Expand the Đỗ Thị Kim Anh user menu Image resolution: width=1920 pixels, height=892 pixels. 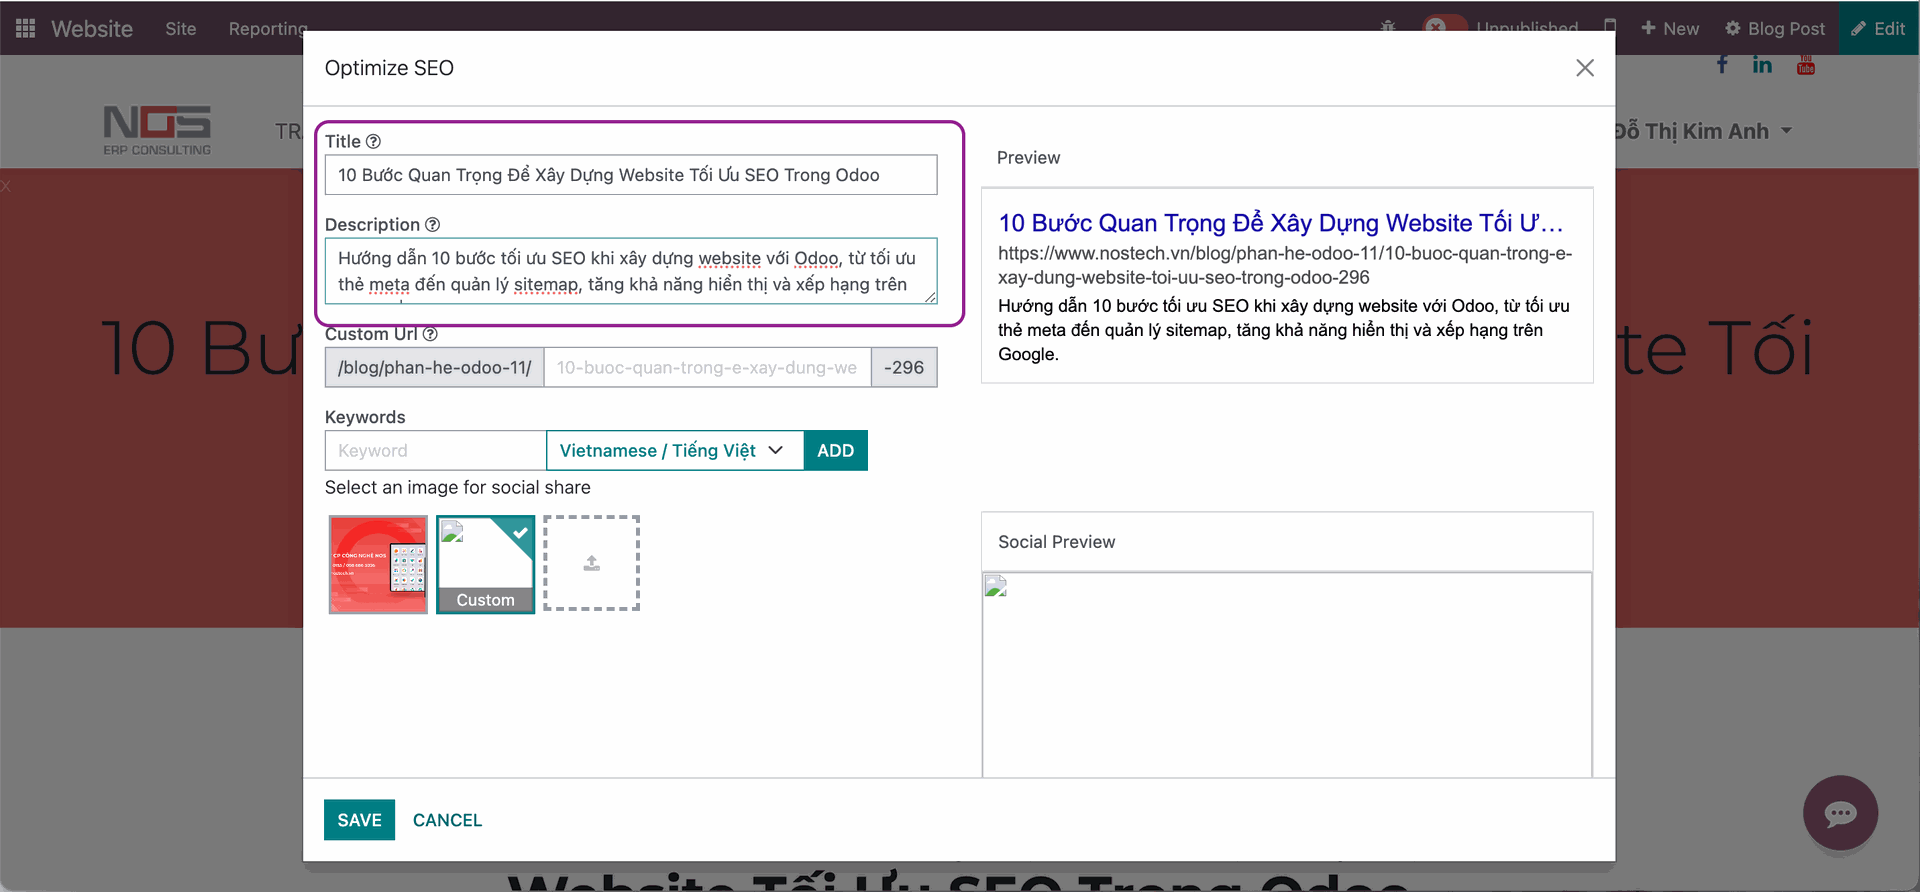pos(1702,131)
